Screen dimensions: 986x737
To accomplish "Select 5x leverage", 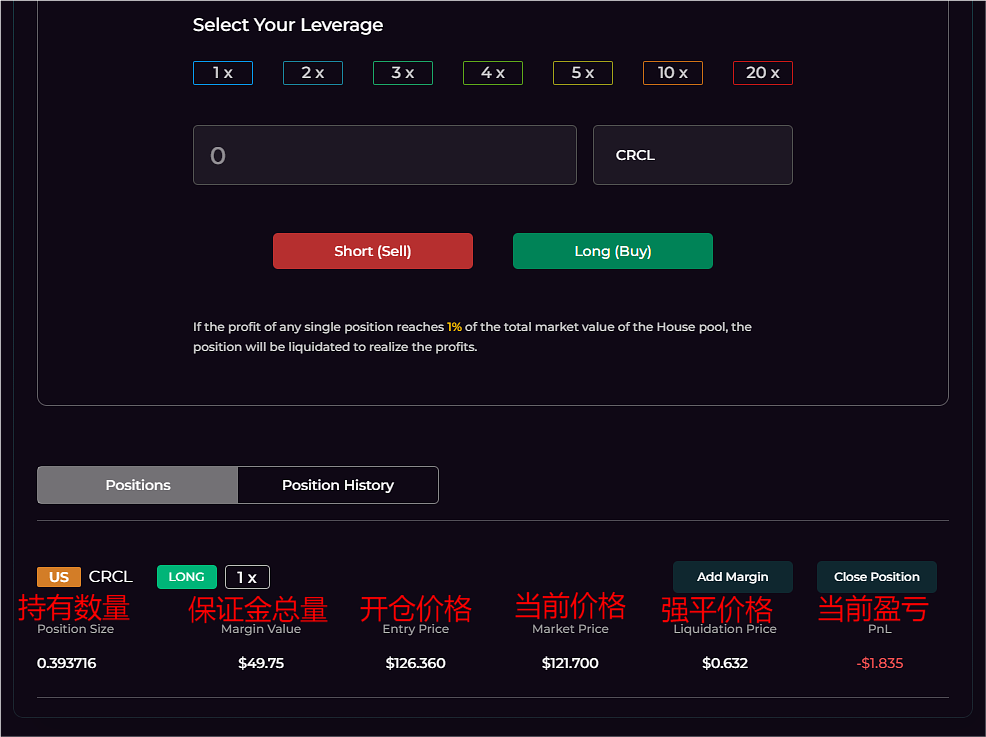I will tap(583, 73).
